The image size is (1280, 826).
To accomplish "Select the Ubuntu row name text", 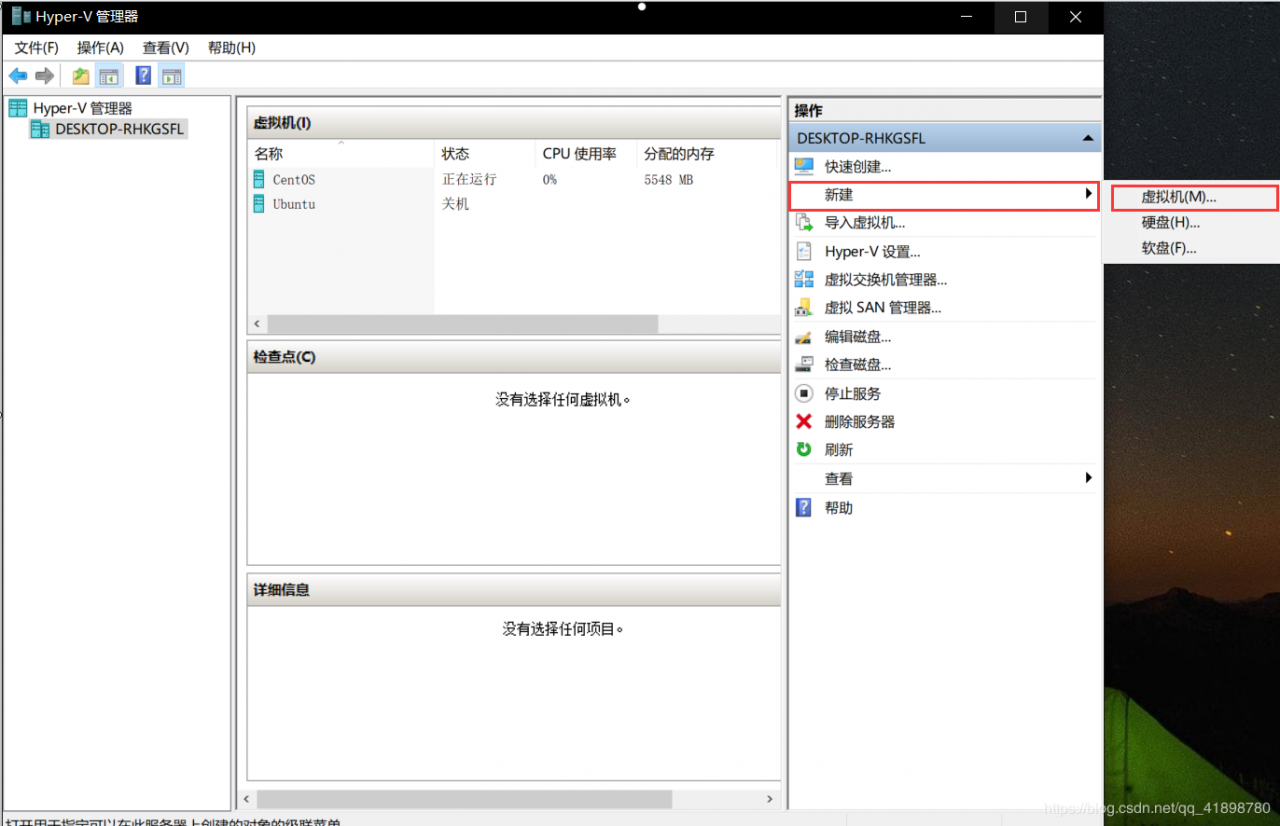I will click(x=294, y=204).
